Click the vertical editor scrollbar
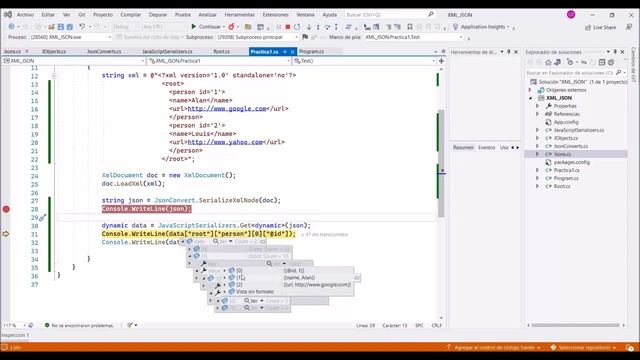 tap(441, 163)
